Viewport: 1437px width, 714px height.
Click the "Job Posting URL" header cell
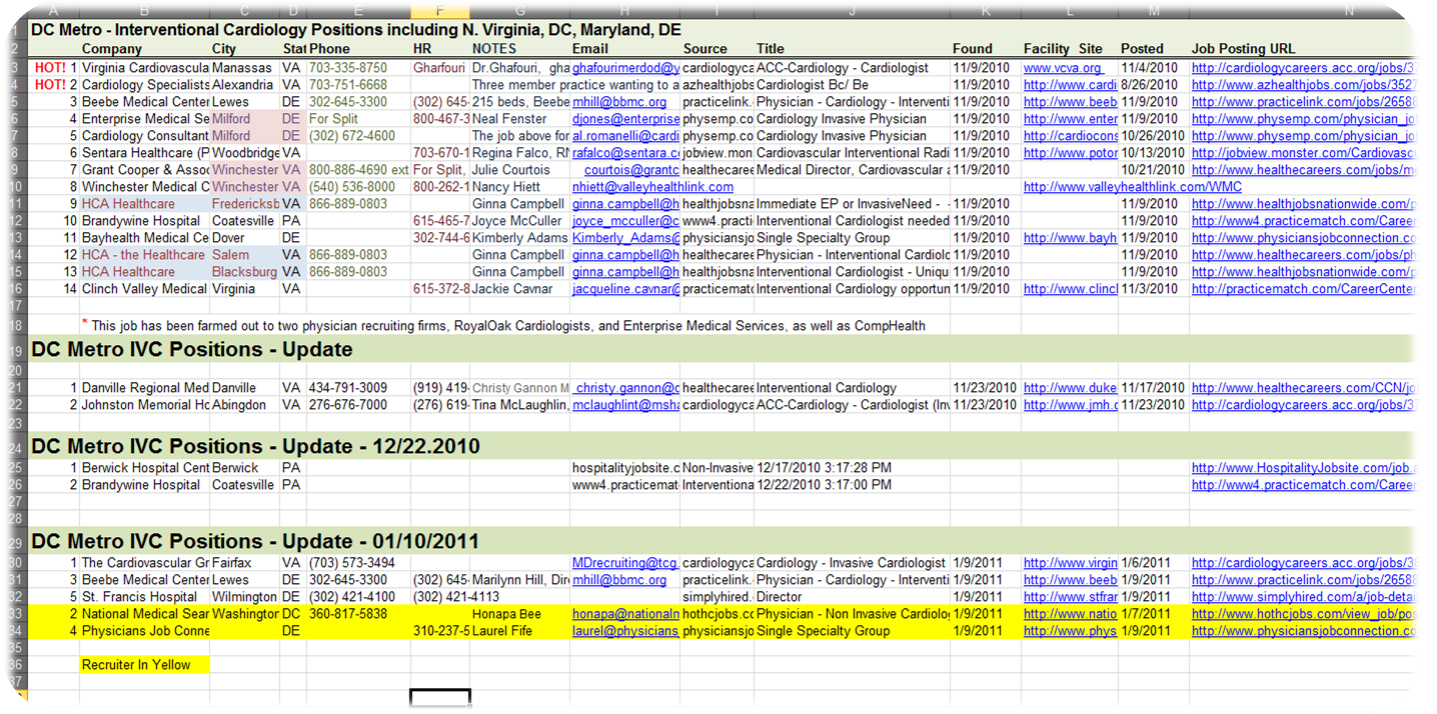click(x=1243, y=48)
